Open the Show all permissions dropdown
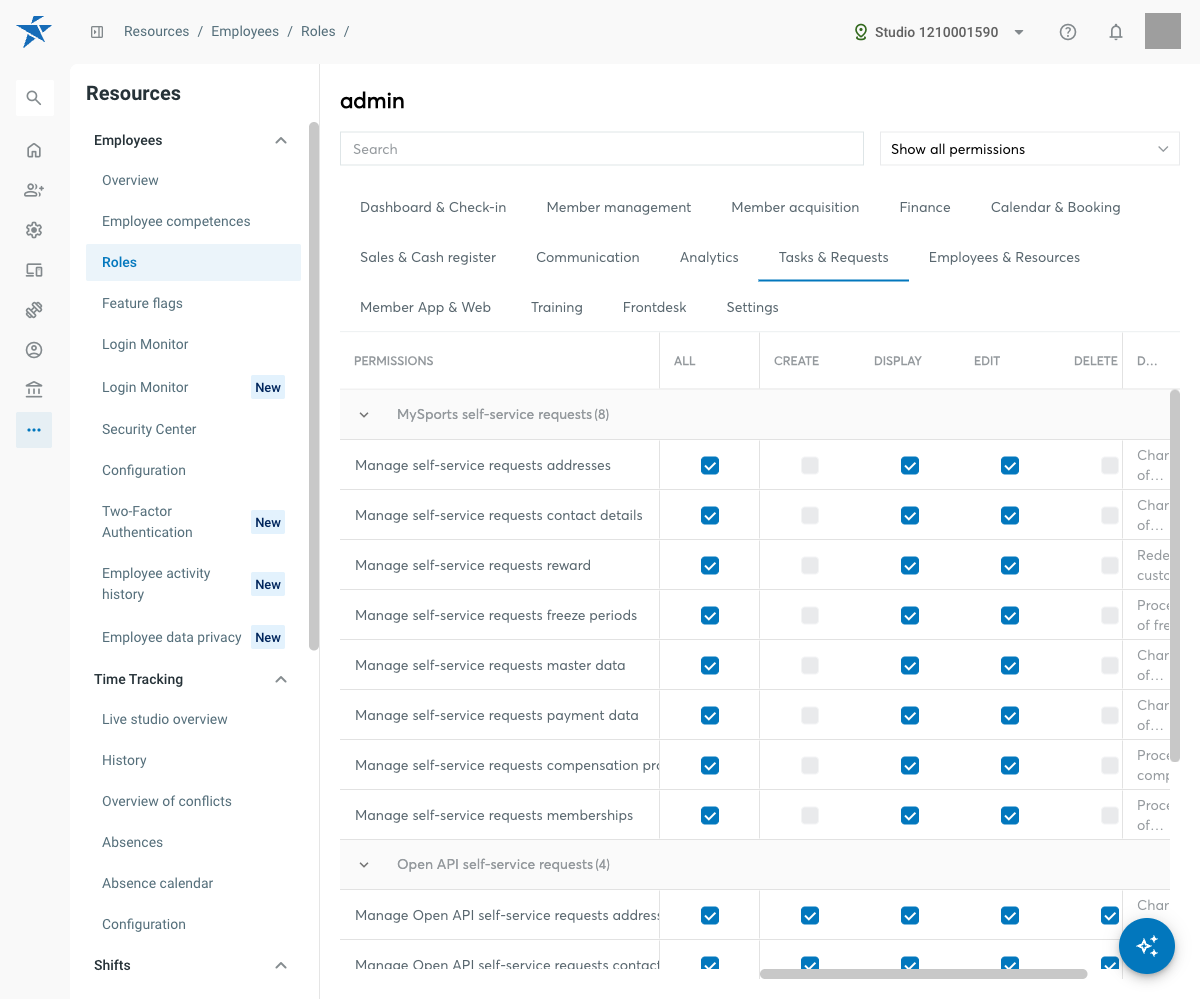 [1030, 149]
